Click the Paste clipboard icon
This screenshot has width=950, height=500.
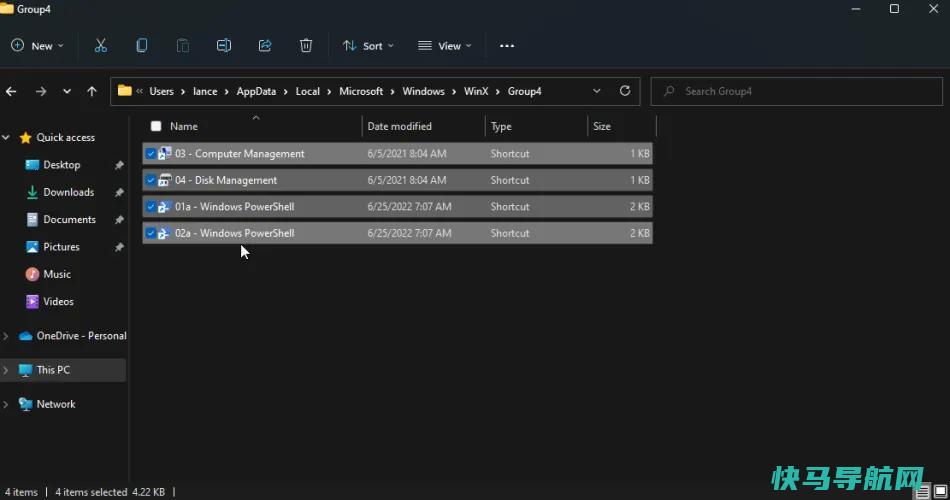pyautogui.click(x=182, y=45)
